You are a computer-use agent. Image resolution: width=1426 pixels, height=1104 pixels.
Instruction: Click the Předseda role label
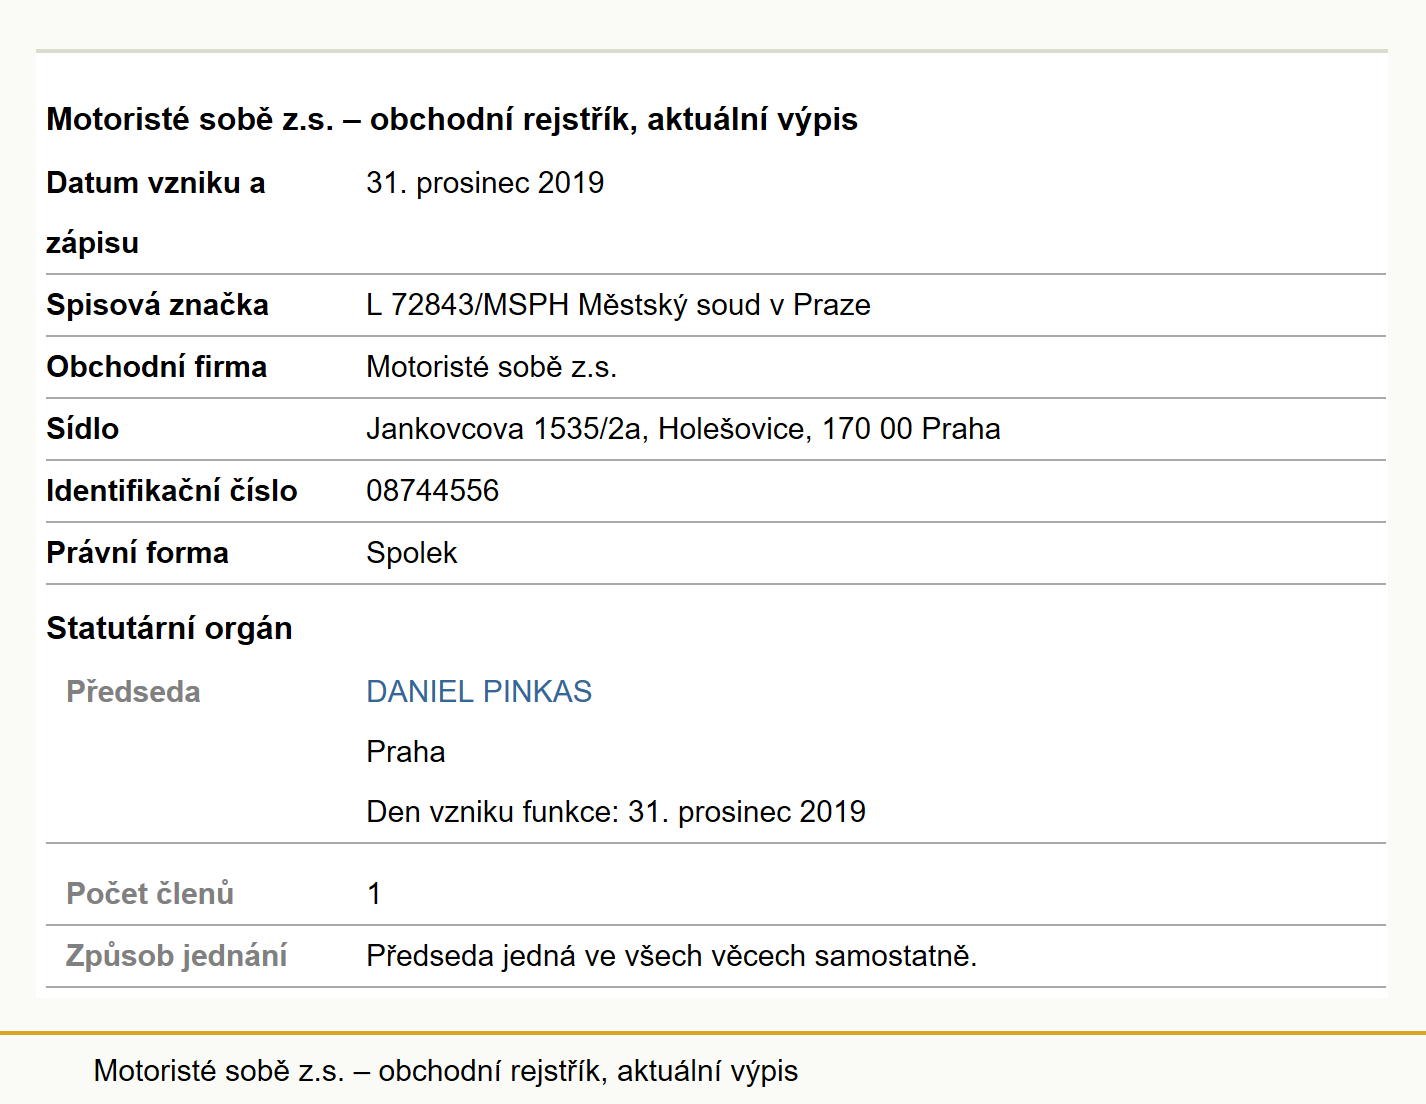point(133,691)
